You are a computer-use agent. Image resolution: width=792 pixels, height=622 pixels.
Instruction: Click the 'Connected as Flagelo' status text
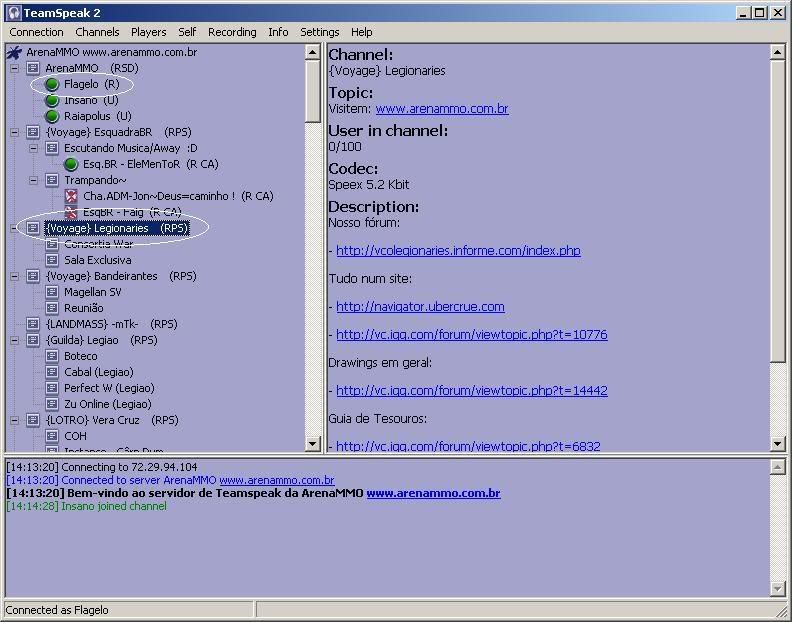(x=57, y=610)
